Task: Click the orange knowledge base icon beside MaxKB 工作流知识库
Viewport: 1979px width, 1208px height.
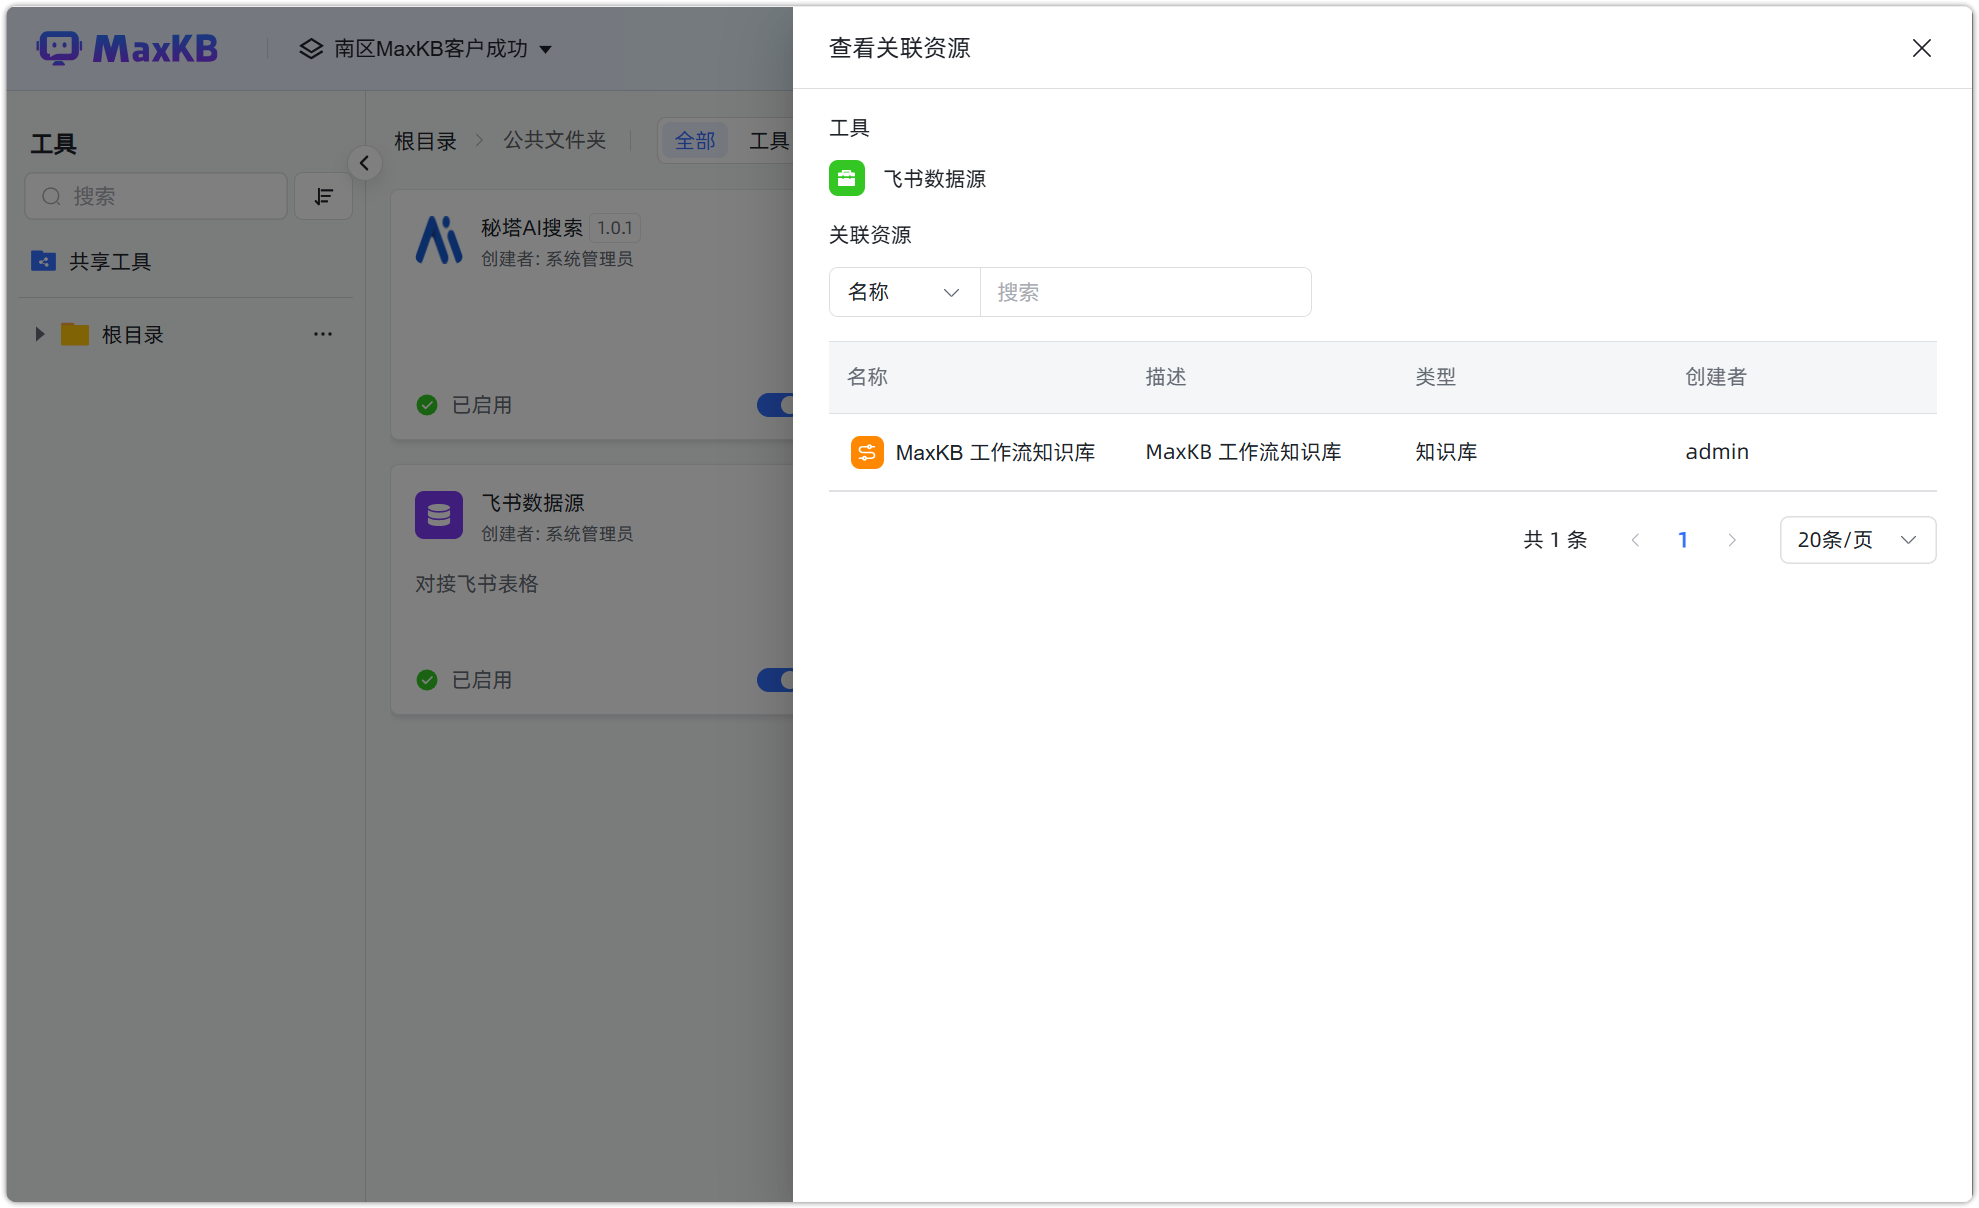Action: (866, 452)
